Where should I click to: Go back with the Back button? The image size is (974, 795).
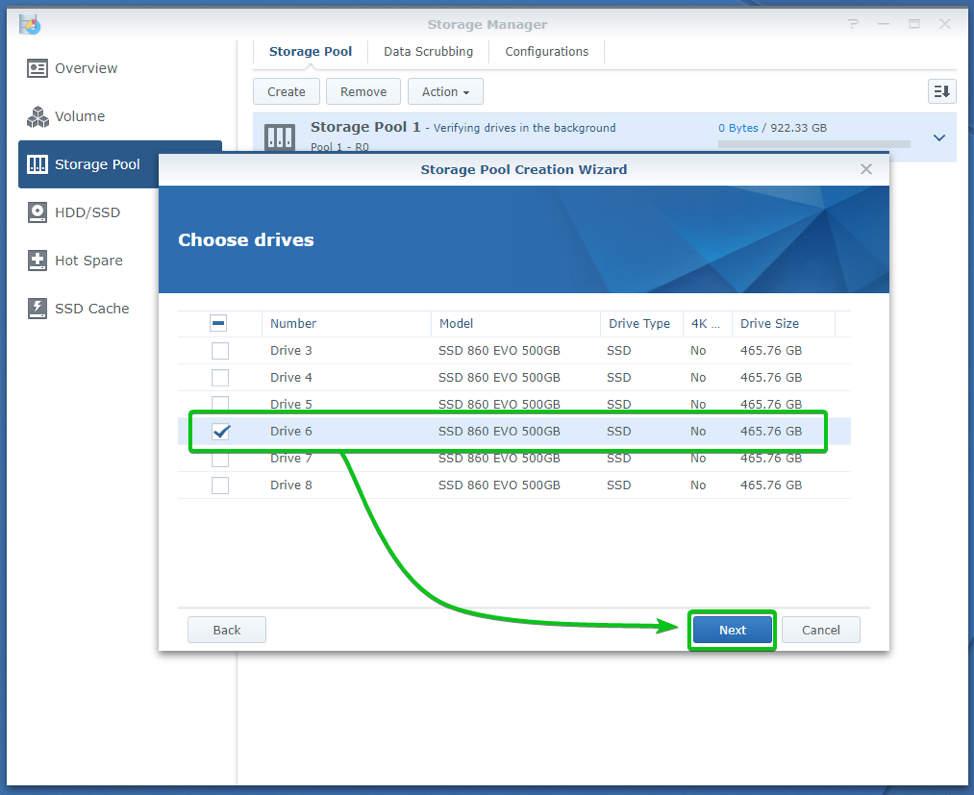227,630
